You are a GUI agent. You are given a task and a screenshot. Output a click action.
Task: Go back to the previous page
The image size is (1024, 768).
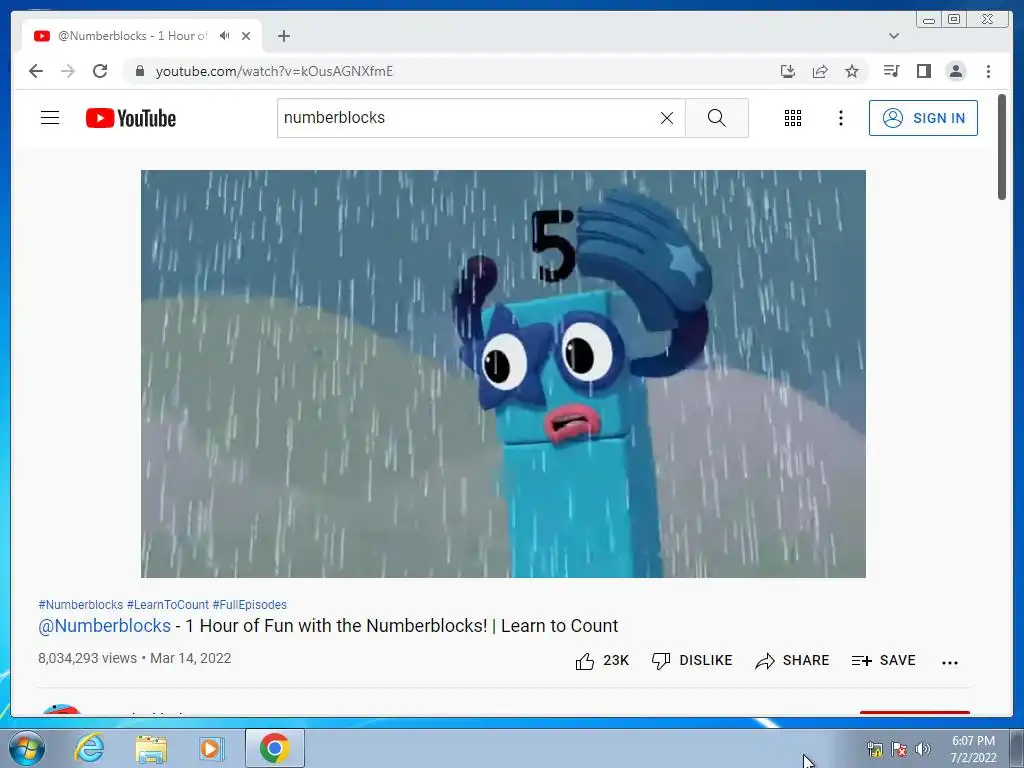pos(36,71)
